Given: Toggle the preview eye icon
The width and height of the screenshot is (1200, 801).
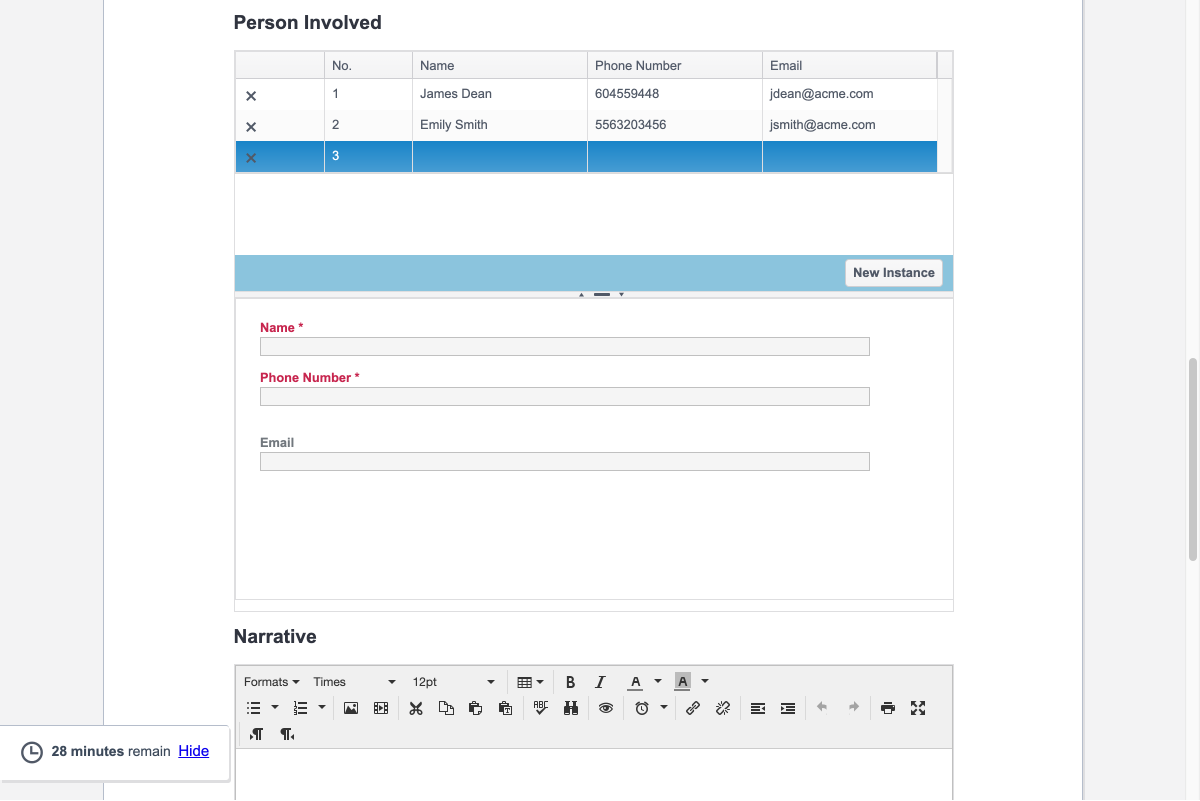Looking at the screenshot, I should 605,708.
